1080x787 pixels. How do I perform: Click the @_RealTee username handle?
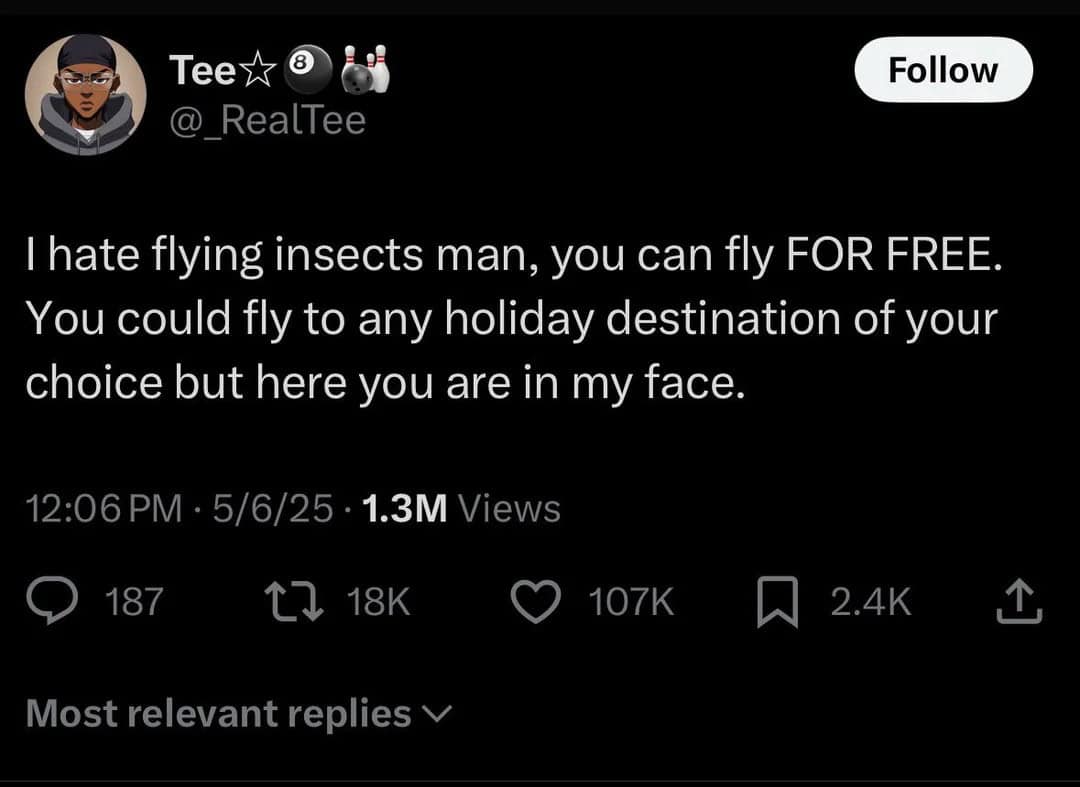point(267,120)
